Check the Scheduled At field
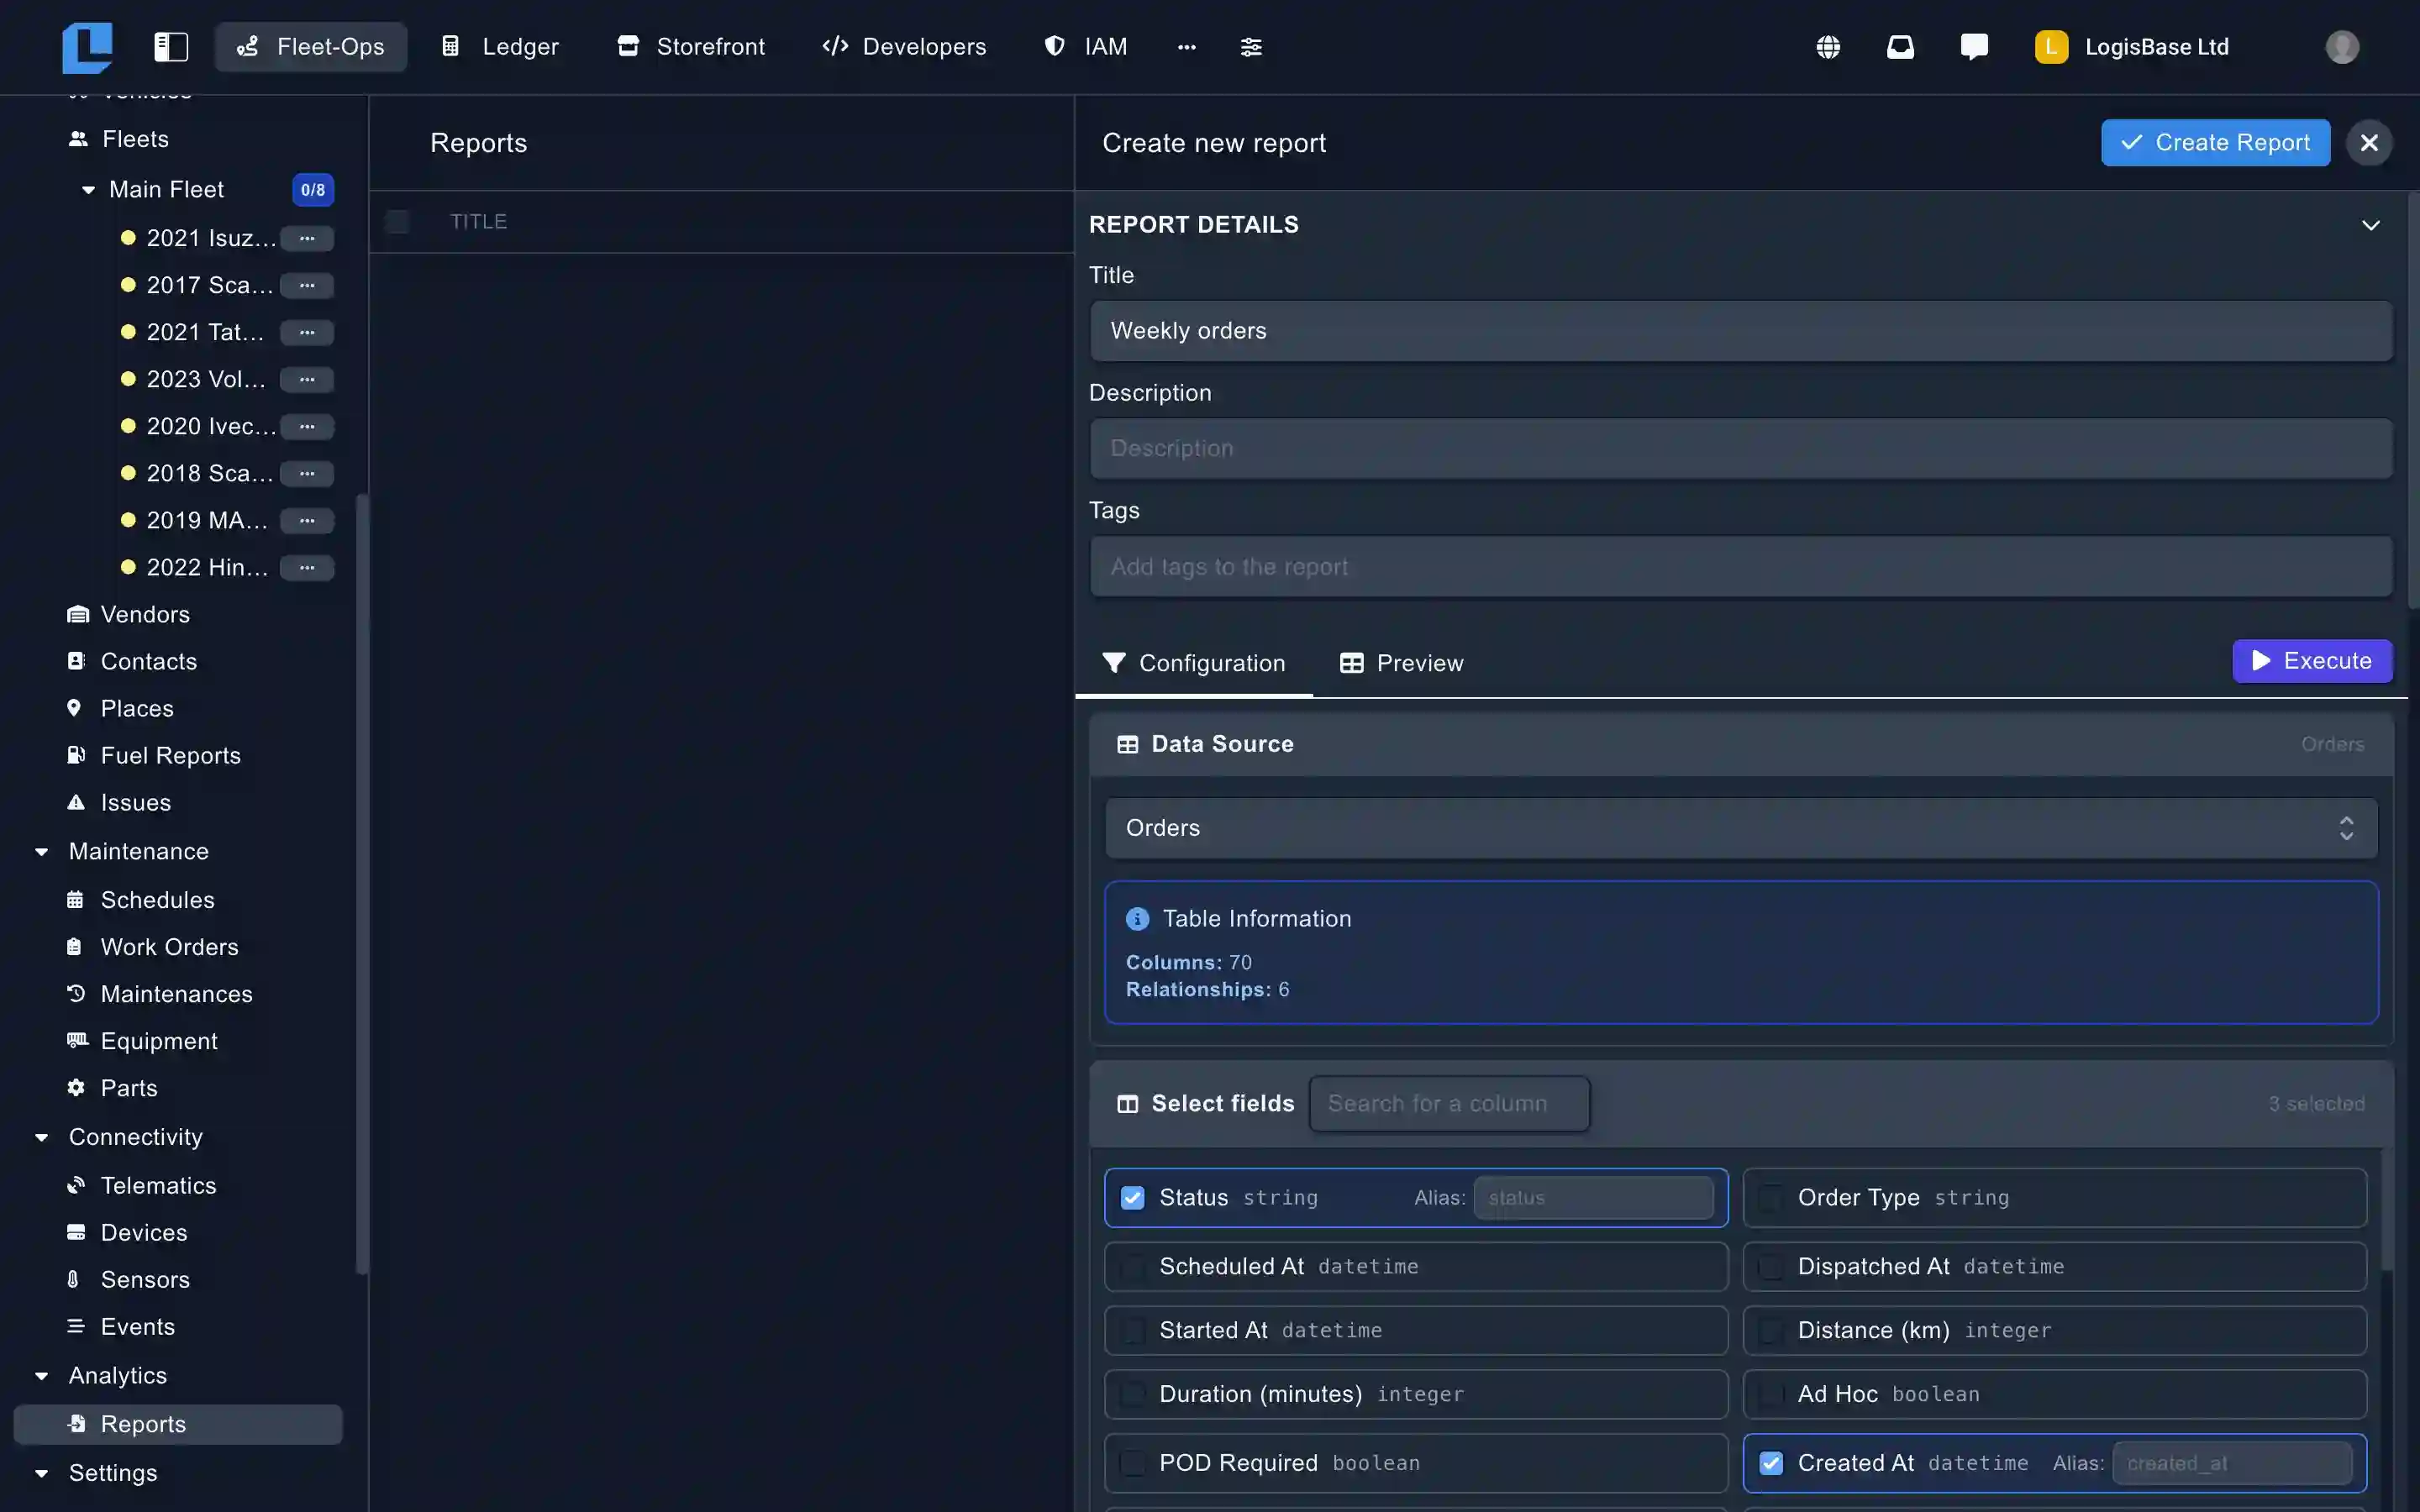2420x1512 pixels. coord(1132,1266)
